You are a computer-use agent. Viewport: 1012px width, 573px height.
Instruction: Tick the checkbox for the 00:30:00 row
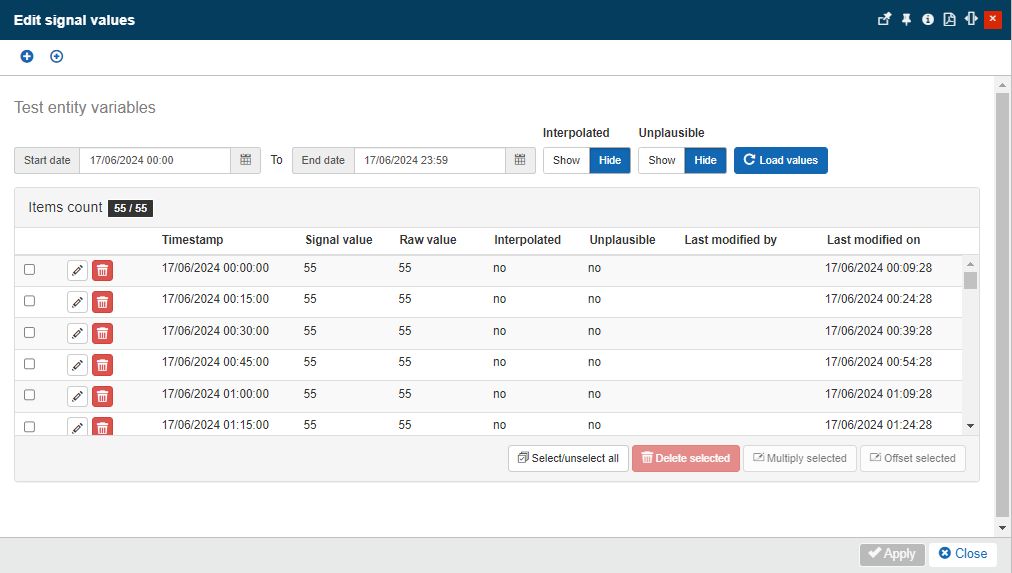pyautogui.click(x=29, y=332)
